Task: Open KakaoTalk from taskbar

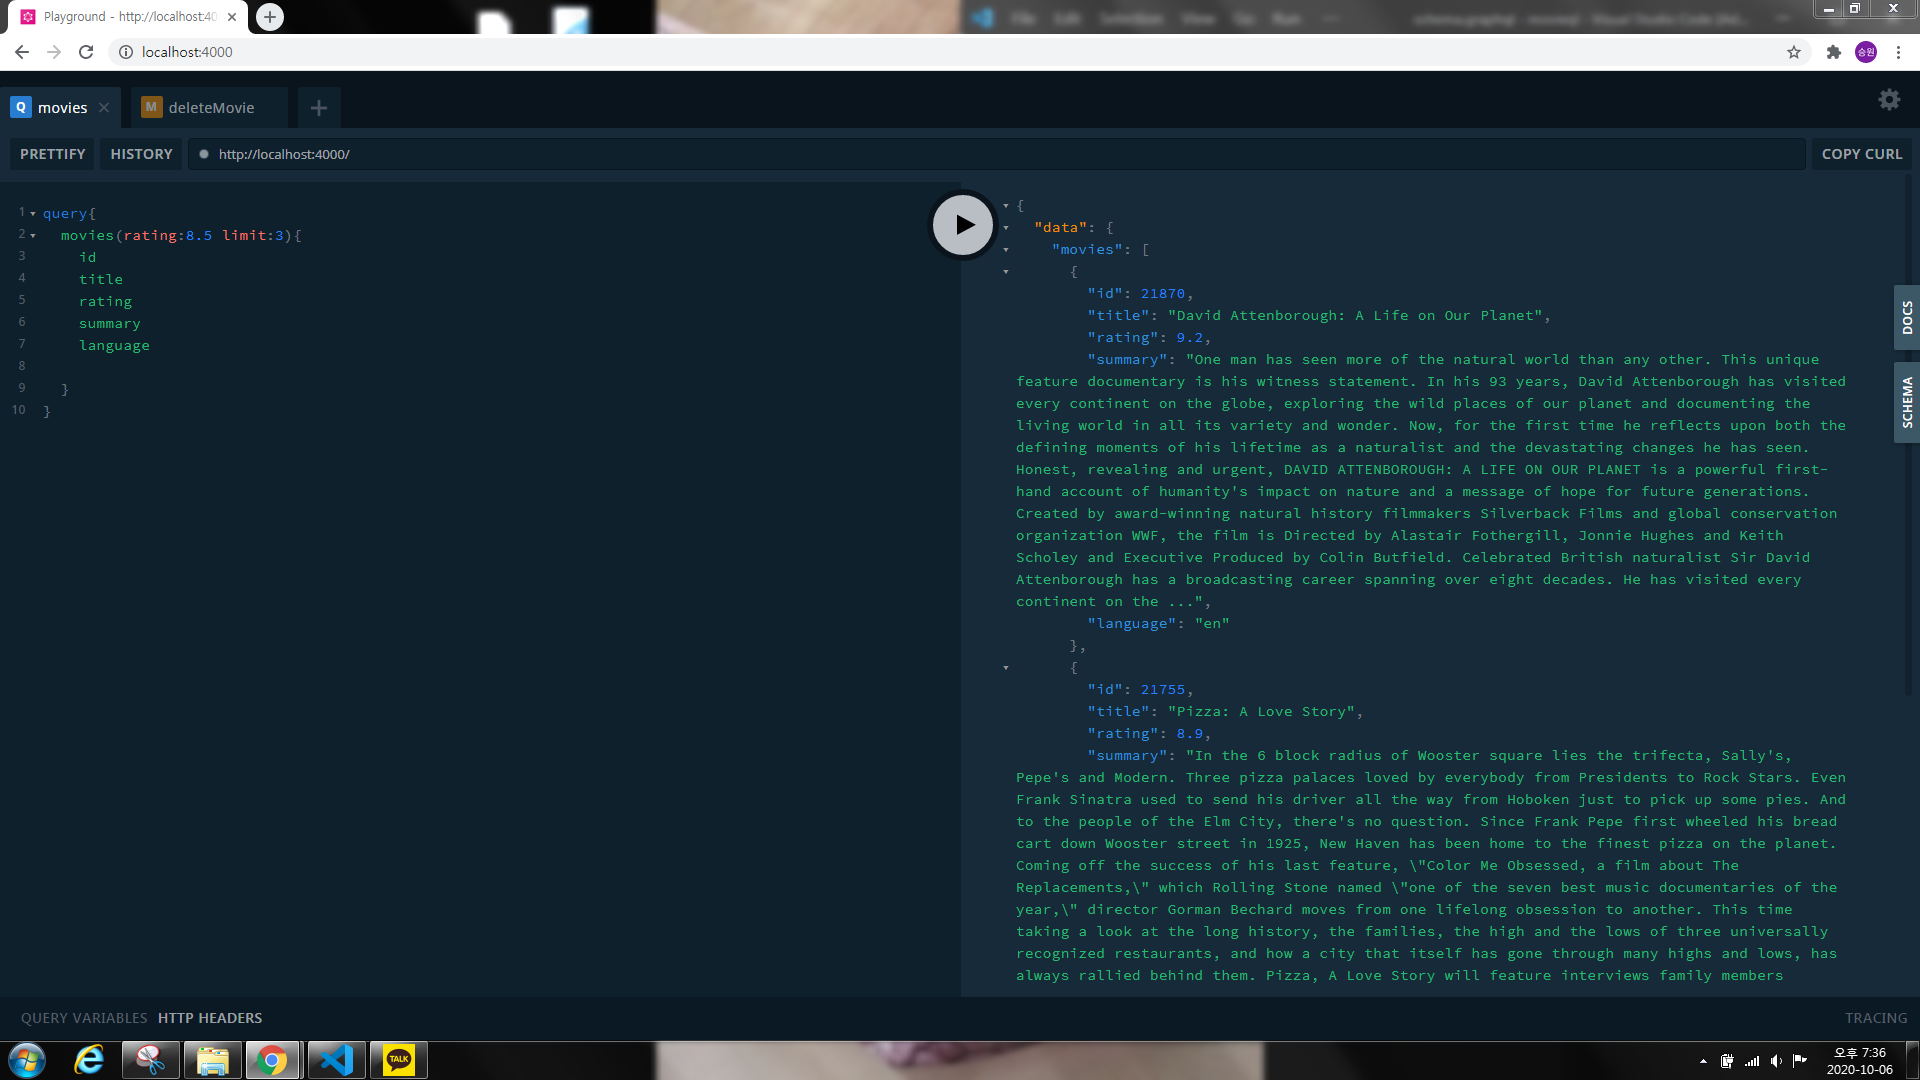Action: [399, 1060]
